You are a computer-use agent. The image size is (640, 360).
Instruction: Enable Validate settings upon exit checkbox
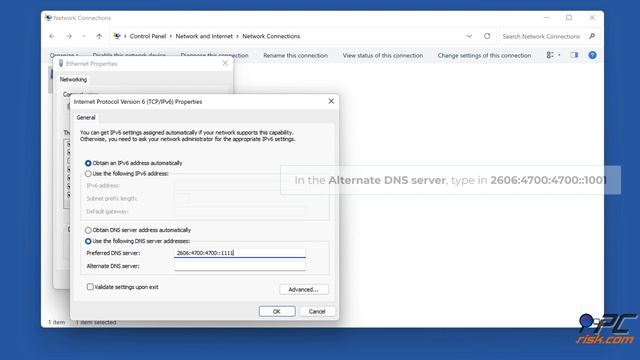click(90, 287)
